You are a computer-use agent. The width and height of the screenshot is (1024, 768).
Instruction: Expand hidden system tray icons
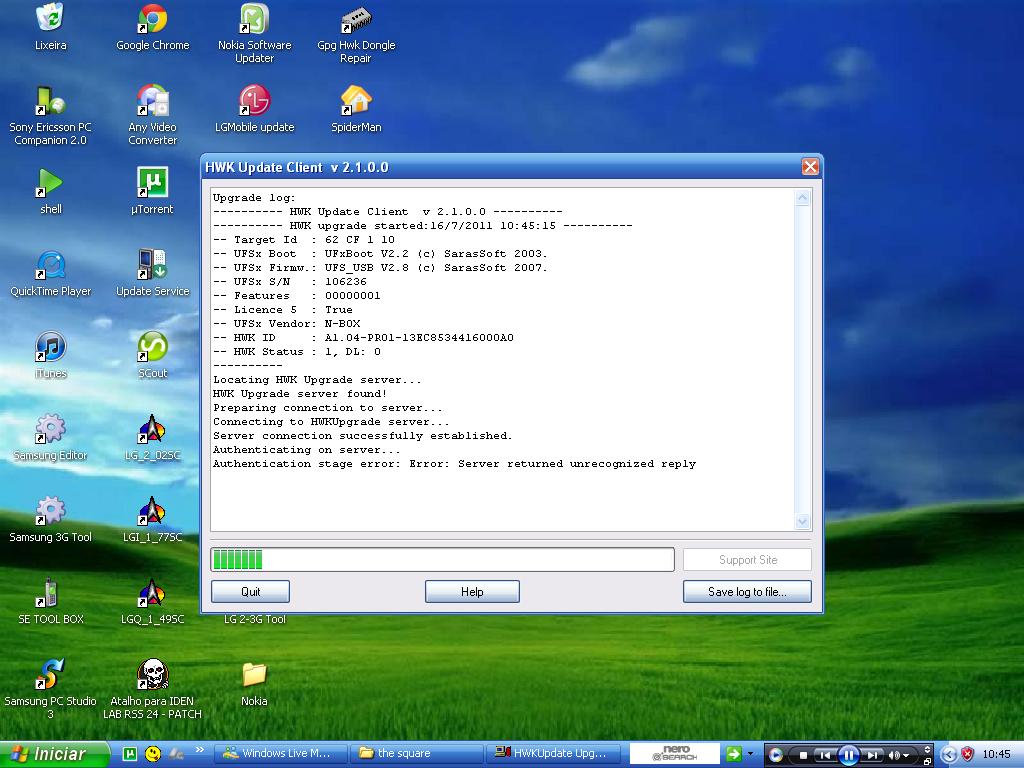(x=949, y=755)
